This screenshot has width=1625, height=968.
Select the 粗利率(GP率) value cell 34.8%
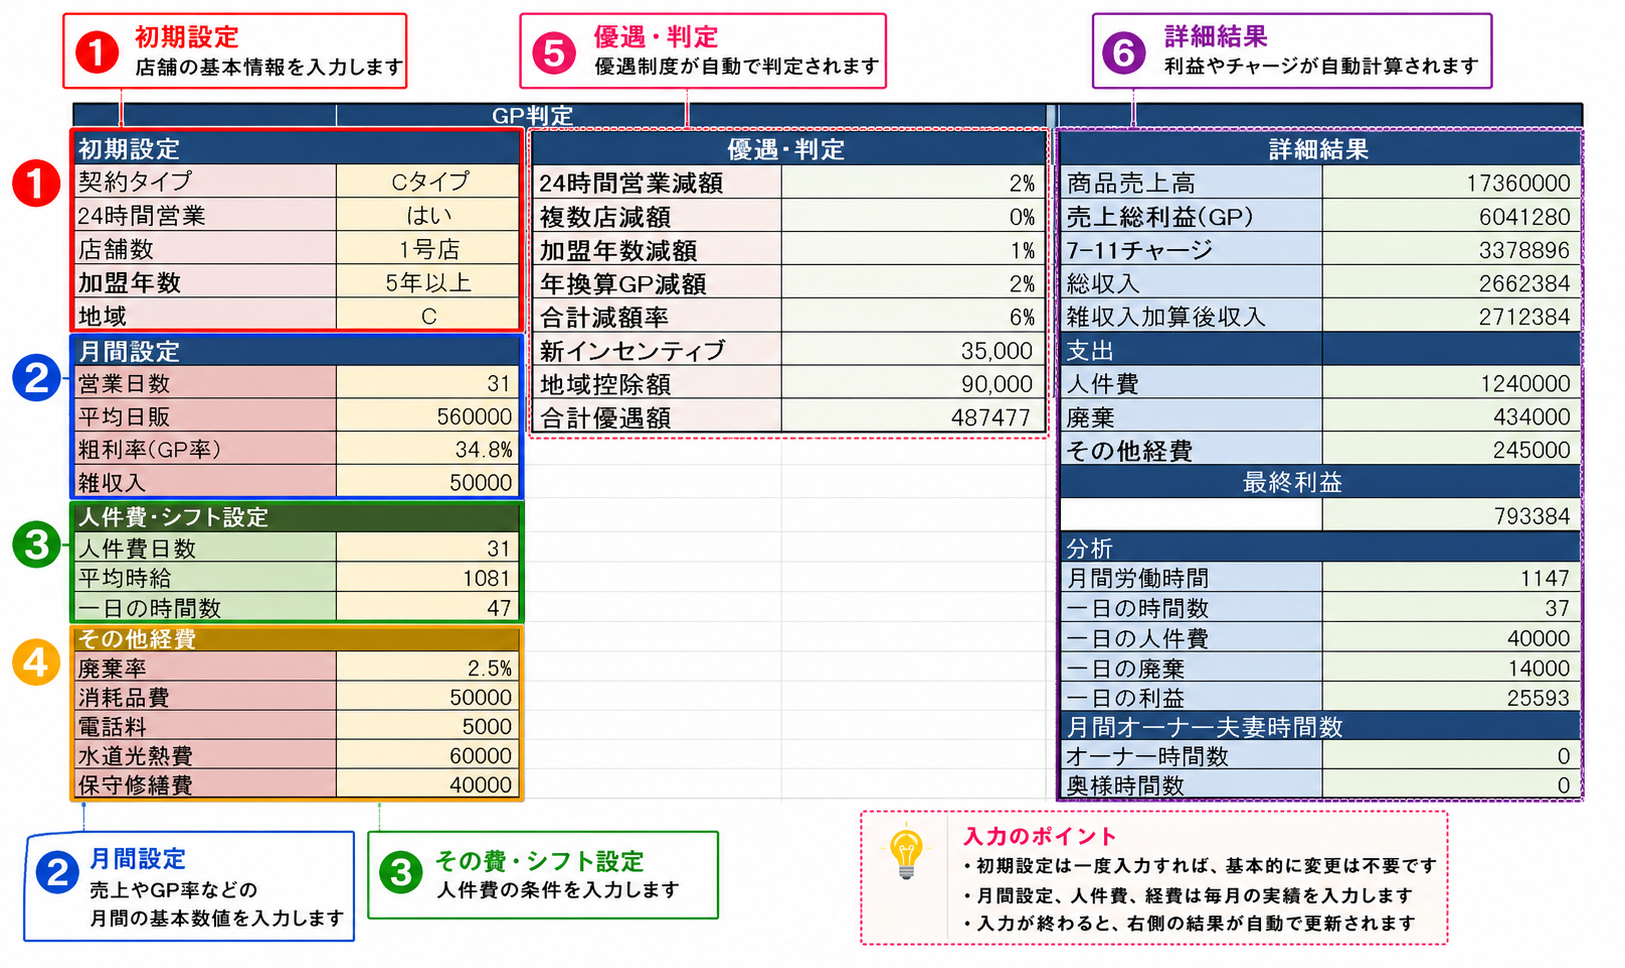(428, 449)
